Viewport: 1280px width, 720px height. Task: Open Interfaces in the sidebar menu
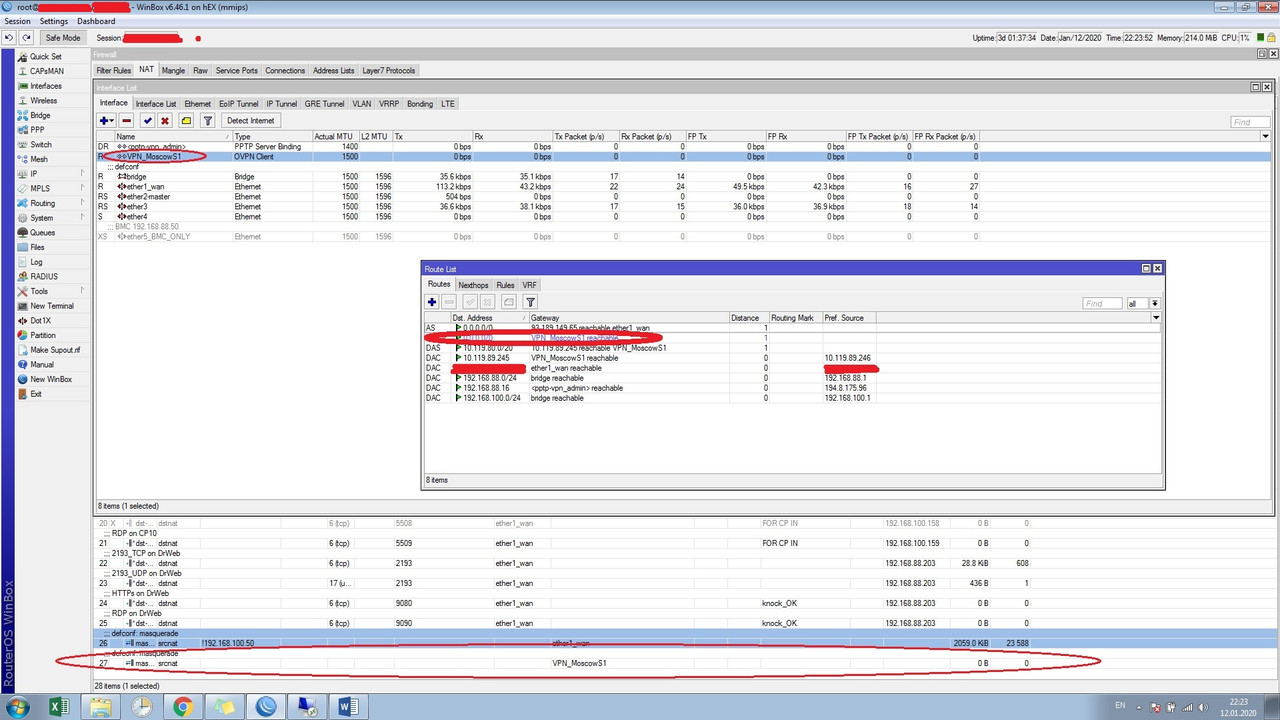[45, 86]
